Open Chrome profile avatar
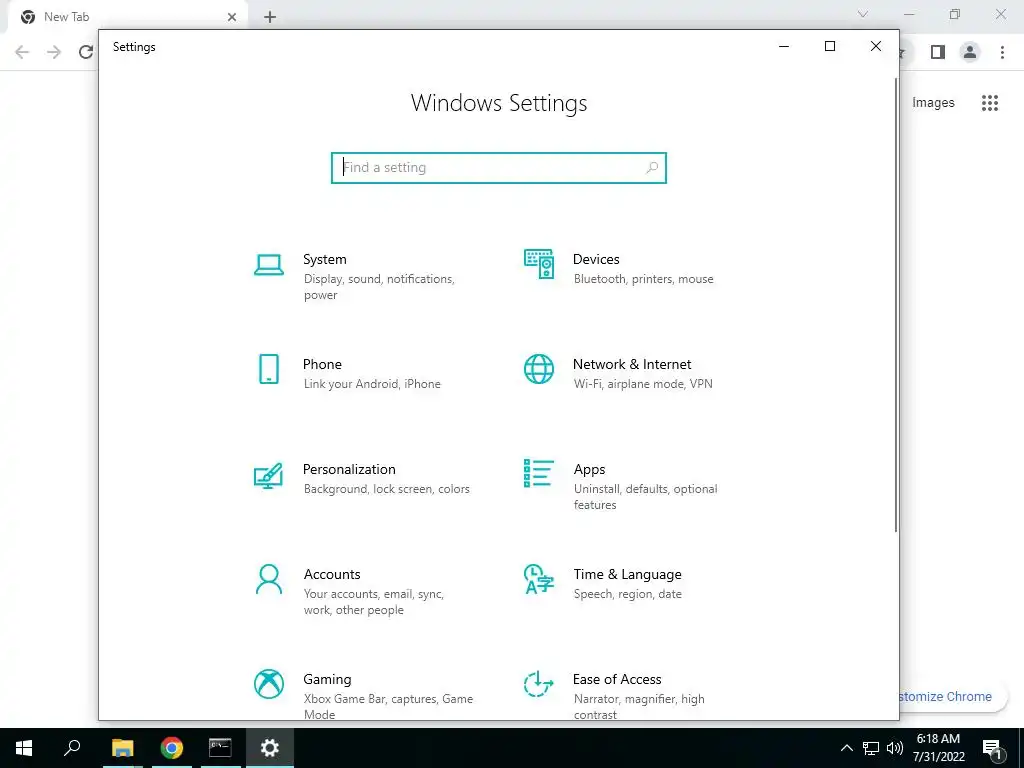This screenshot has width=1024, height=768. click(970, 52)
